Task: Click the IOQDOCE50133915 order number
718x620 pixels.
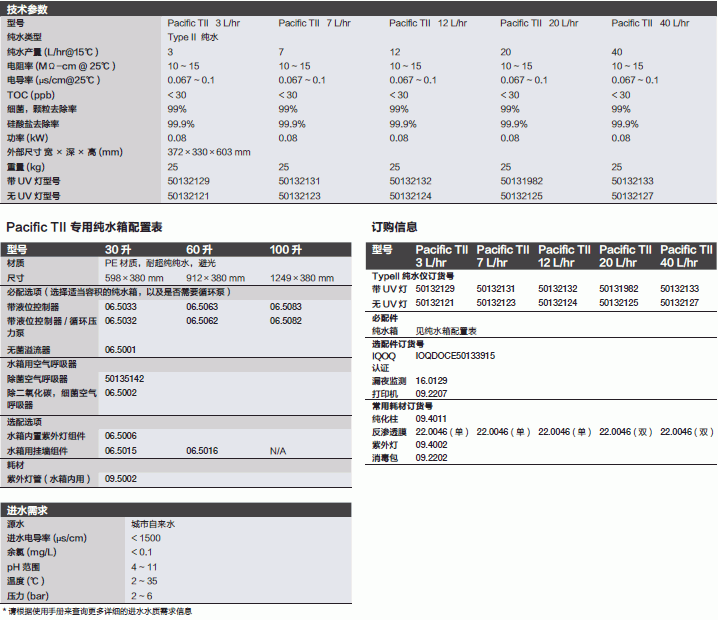Action: (x=455, y=356)
